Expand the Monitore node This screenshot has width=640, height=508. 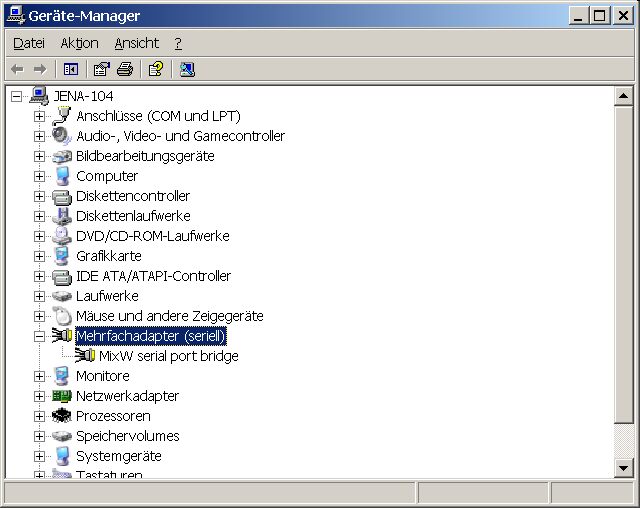point(39,376)
